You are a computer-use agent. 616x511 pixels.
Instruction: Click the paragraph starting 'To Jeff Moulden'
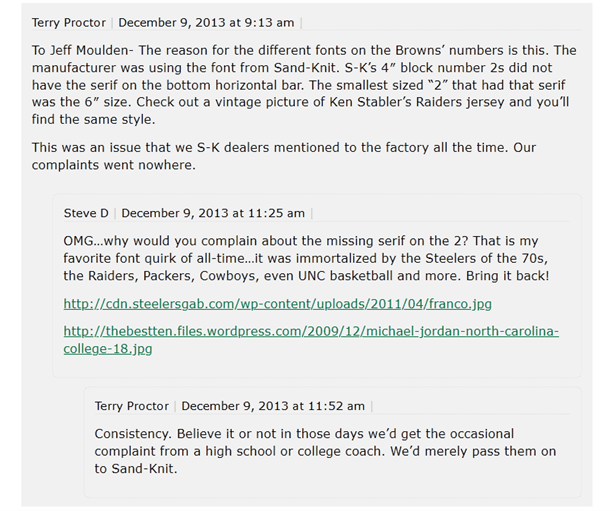[304, 85]
